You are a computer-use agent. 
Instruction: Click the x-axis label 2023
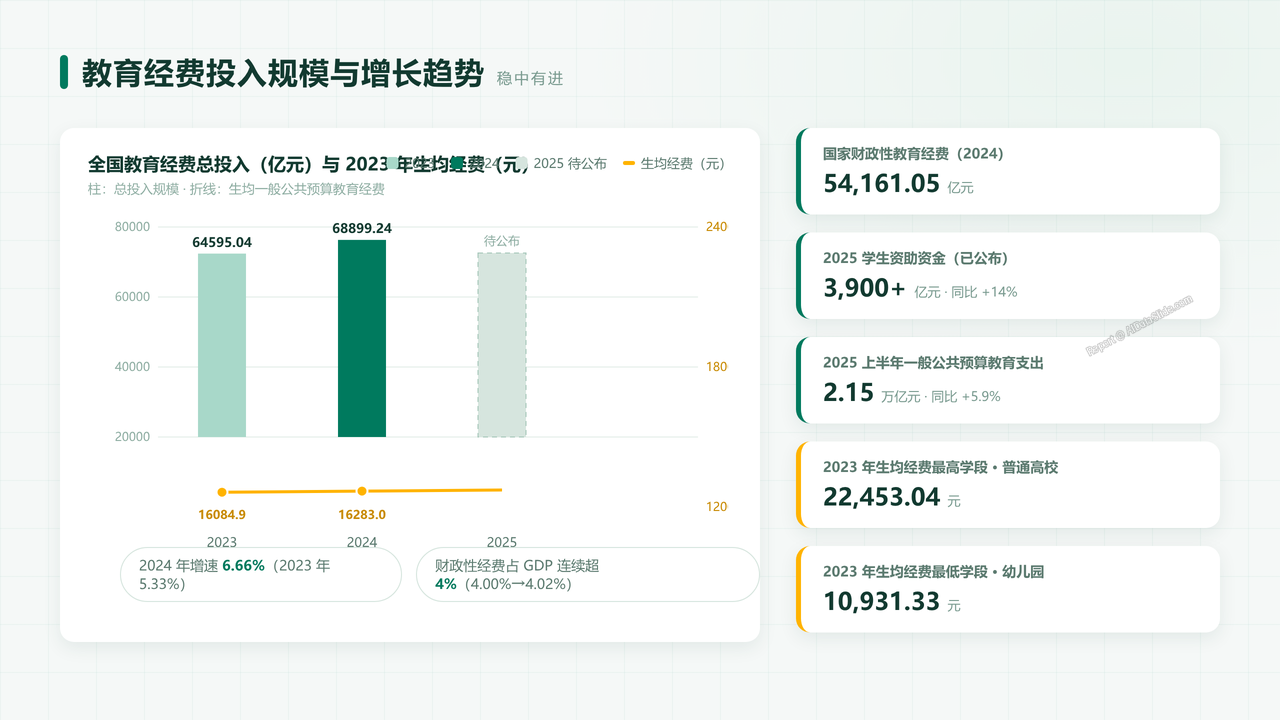222,542
